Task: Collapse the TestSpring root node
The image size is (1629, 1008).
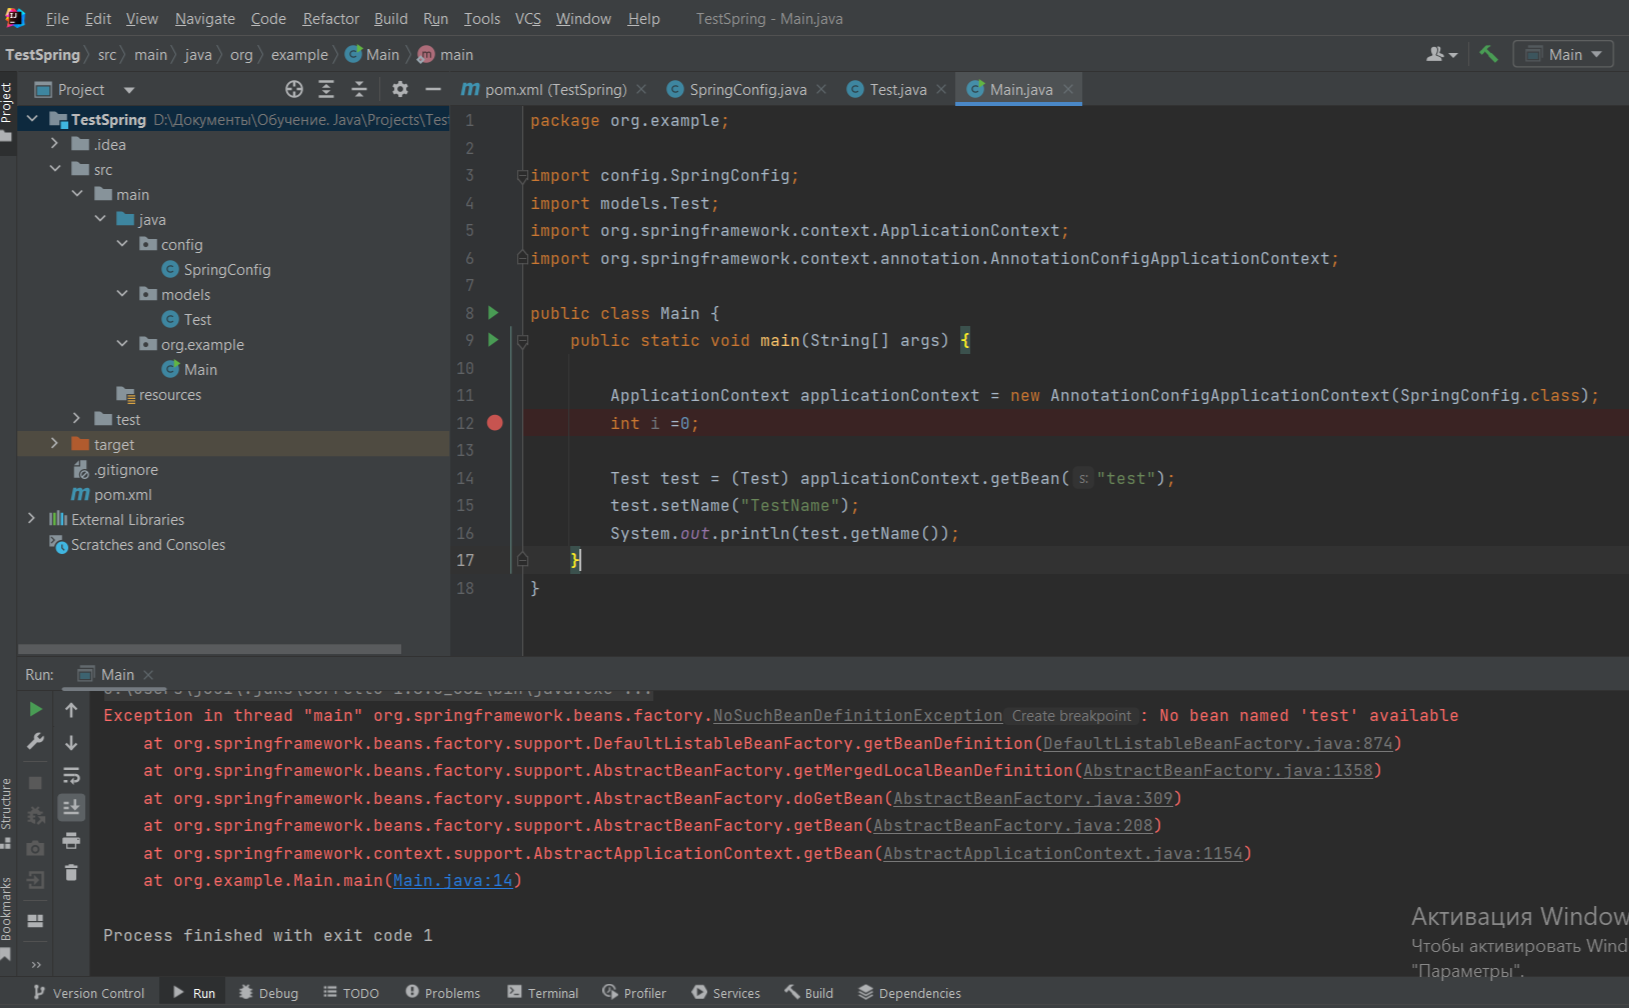Action: (32, 119)
